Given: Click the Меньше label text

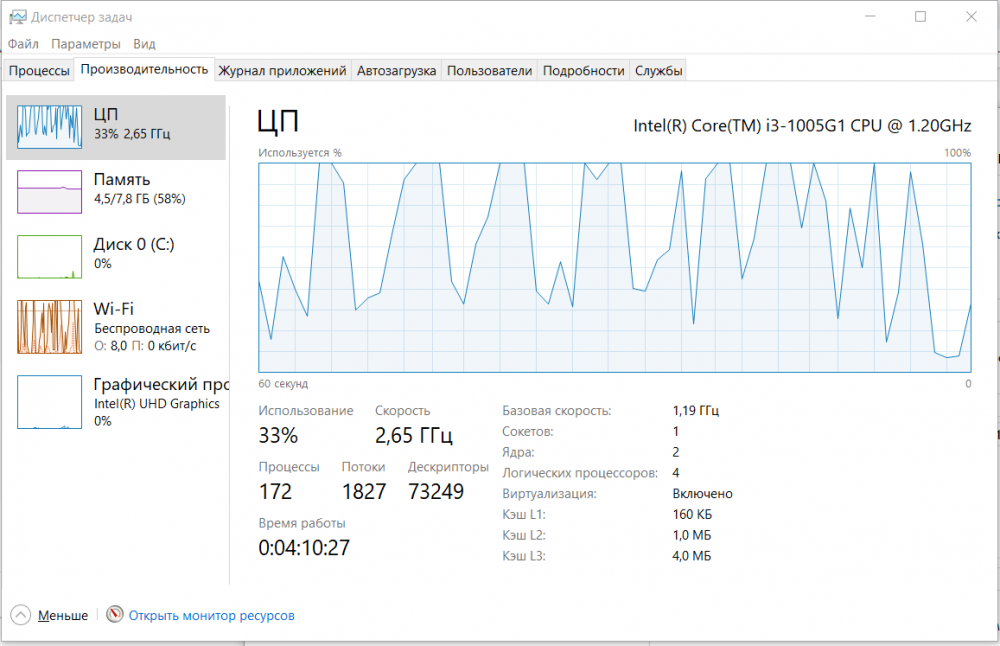Looking at the screenshot, I should pos(63,615).
